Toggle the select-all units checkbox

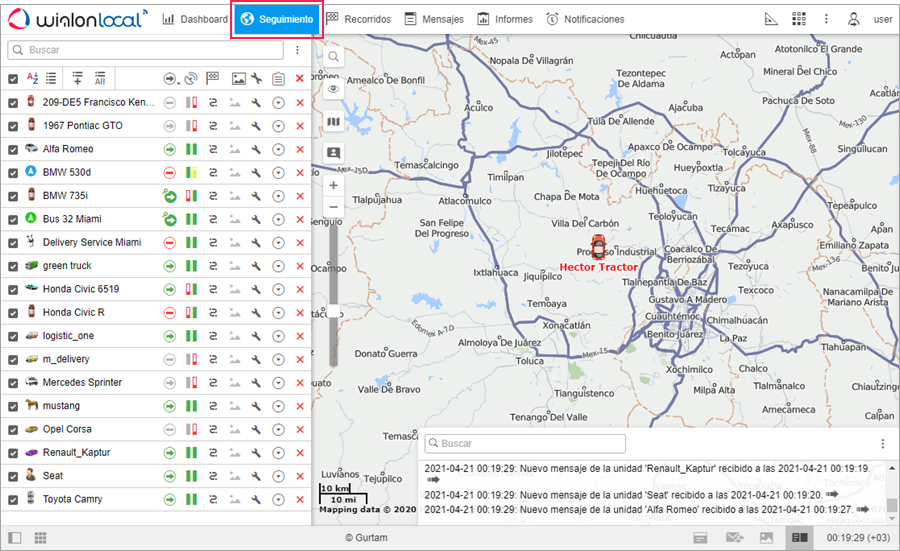13,79
